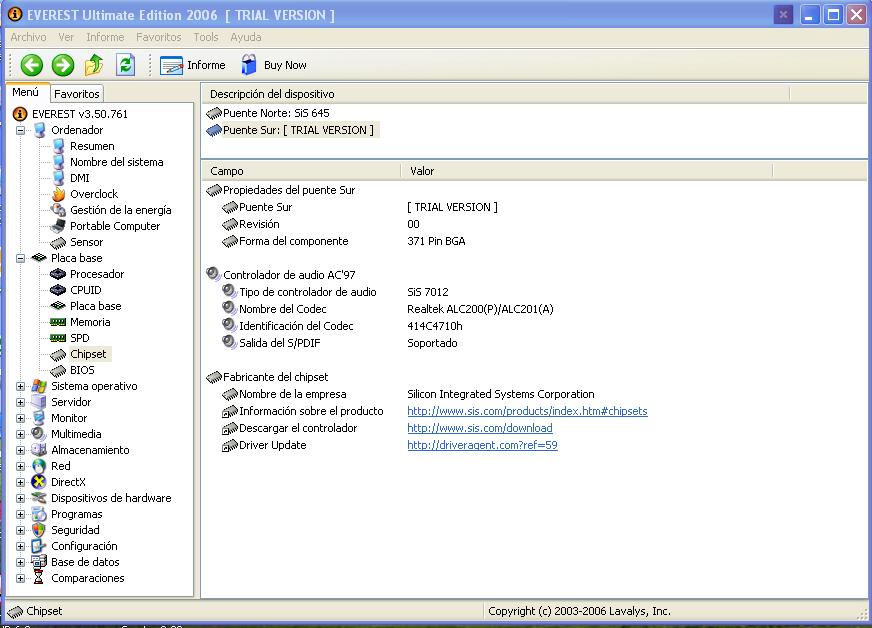872x628 pixels.
Task: Collapse the Placa base tree node
Action: [x=21, y=258]
